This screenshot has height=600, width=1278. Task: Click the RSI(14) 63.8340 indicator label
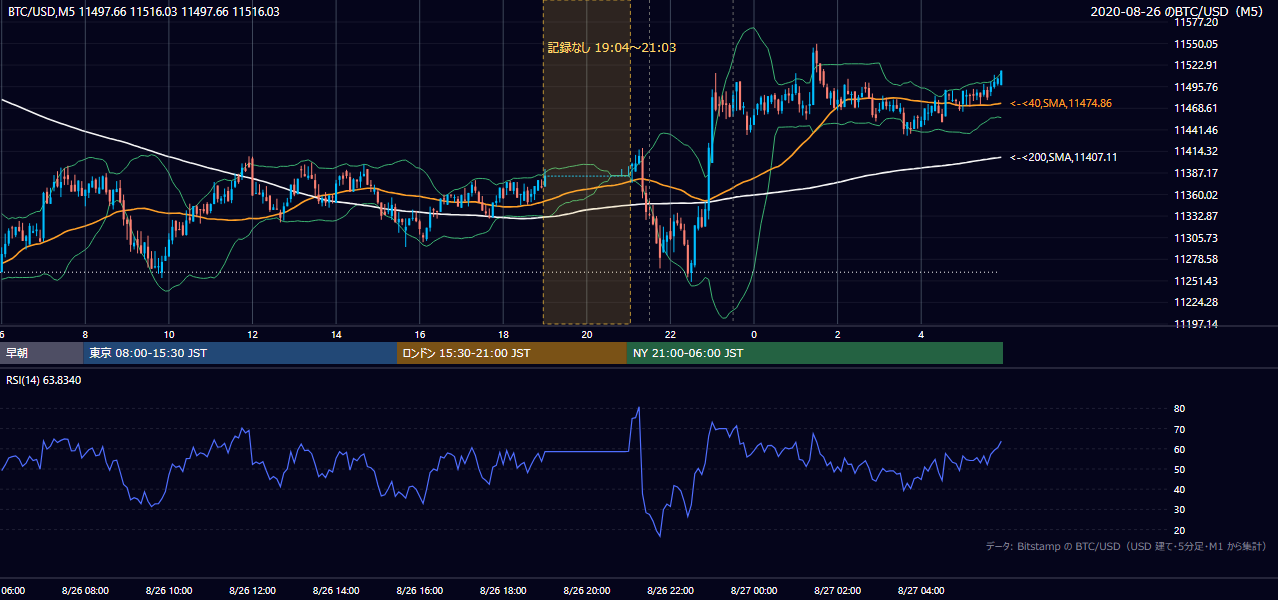click(44, 380)
